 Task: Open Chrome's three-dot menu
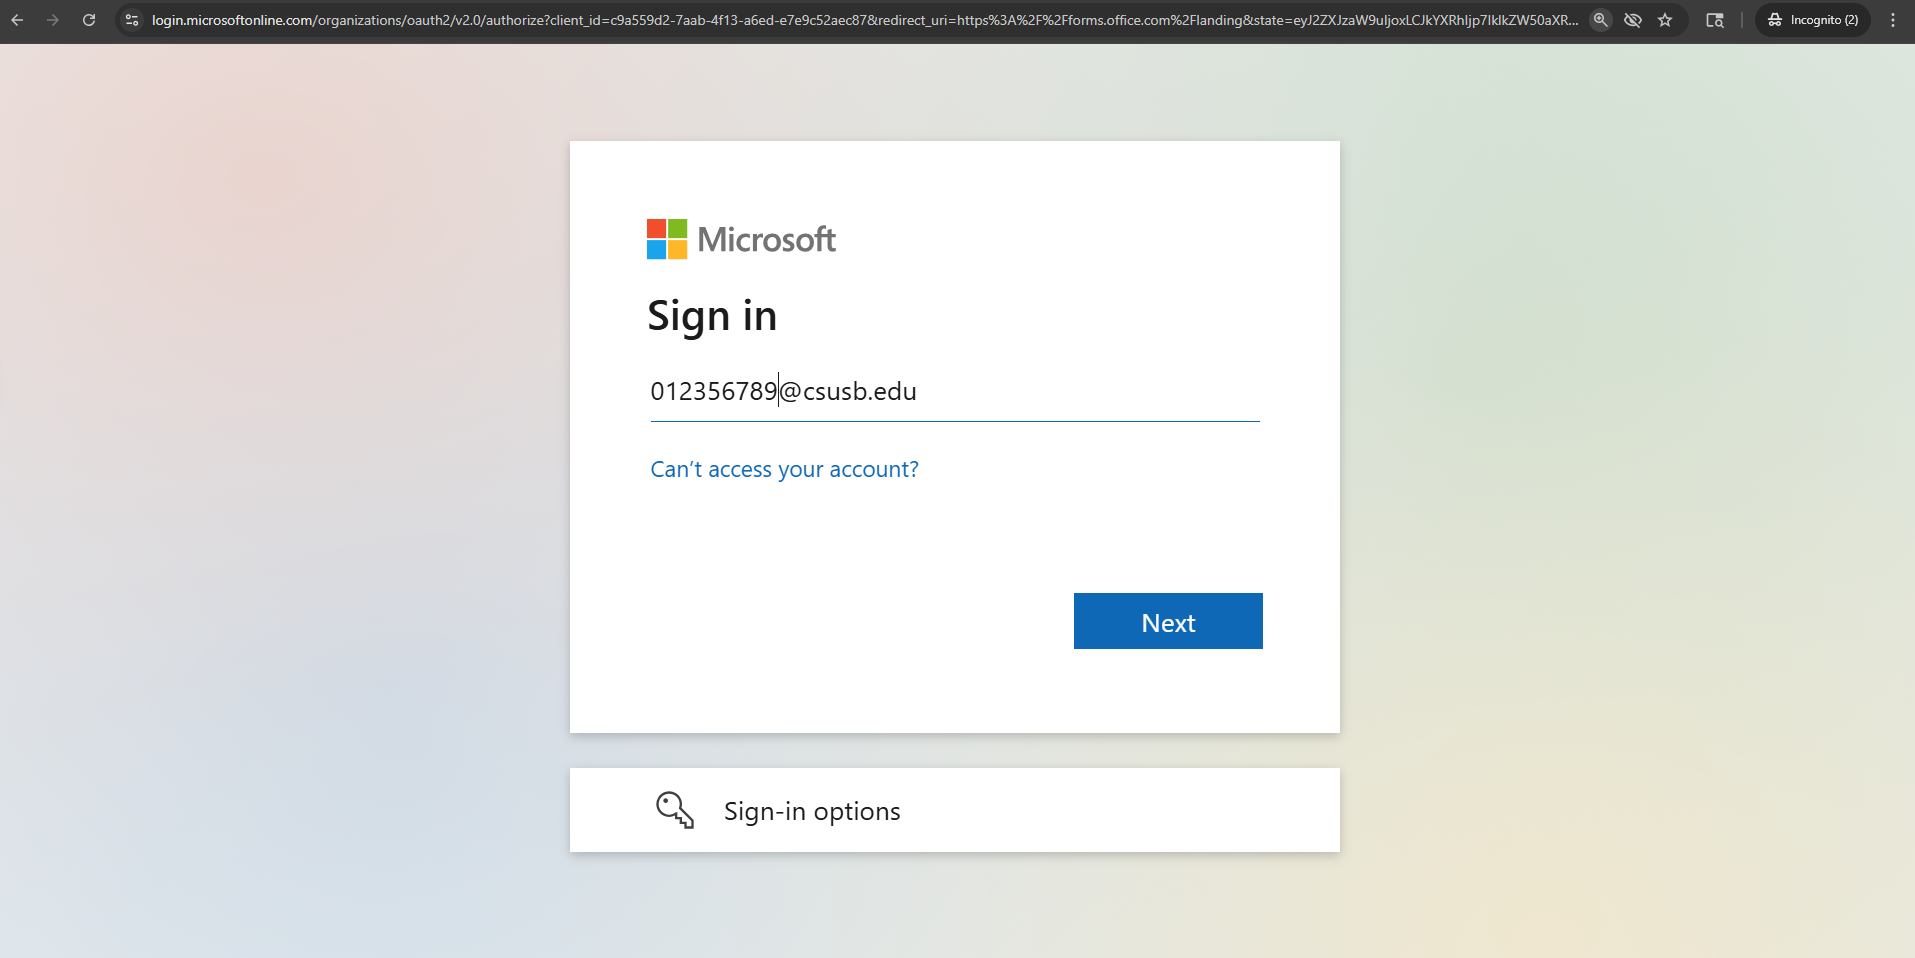1893,20
